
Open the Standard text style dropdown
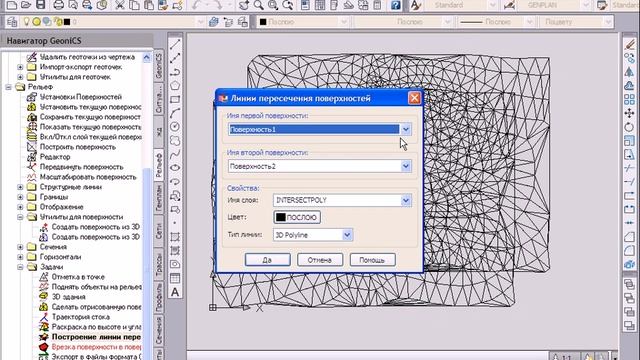493,5
